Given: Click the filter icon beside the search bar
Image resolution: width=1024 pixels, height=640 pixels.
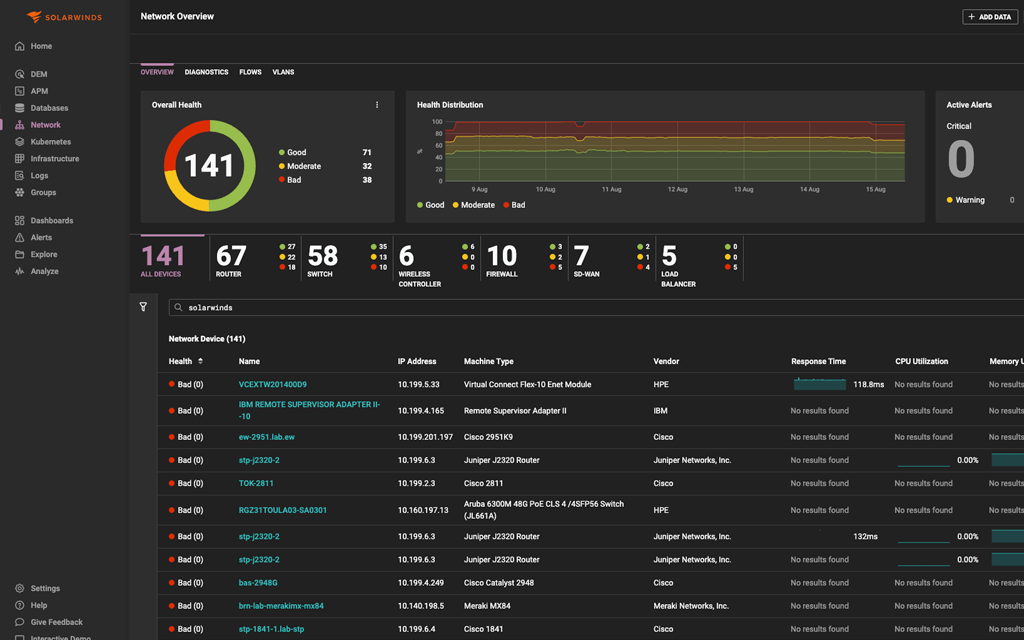Looking at the screenshot, I should click(143, 306).
